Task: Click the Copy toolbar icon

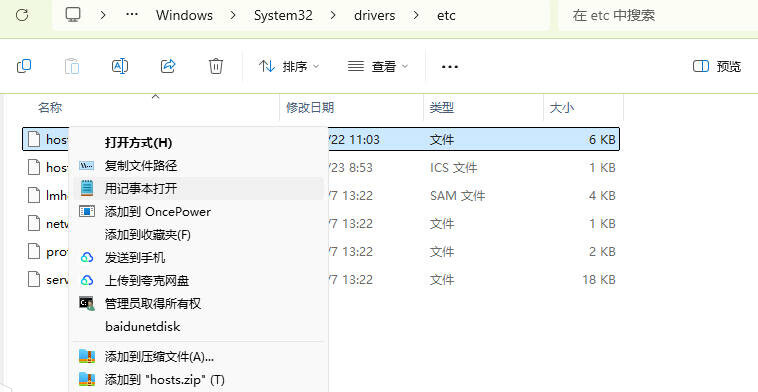Action: [x=24, y=66]
